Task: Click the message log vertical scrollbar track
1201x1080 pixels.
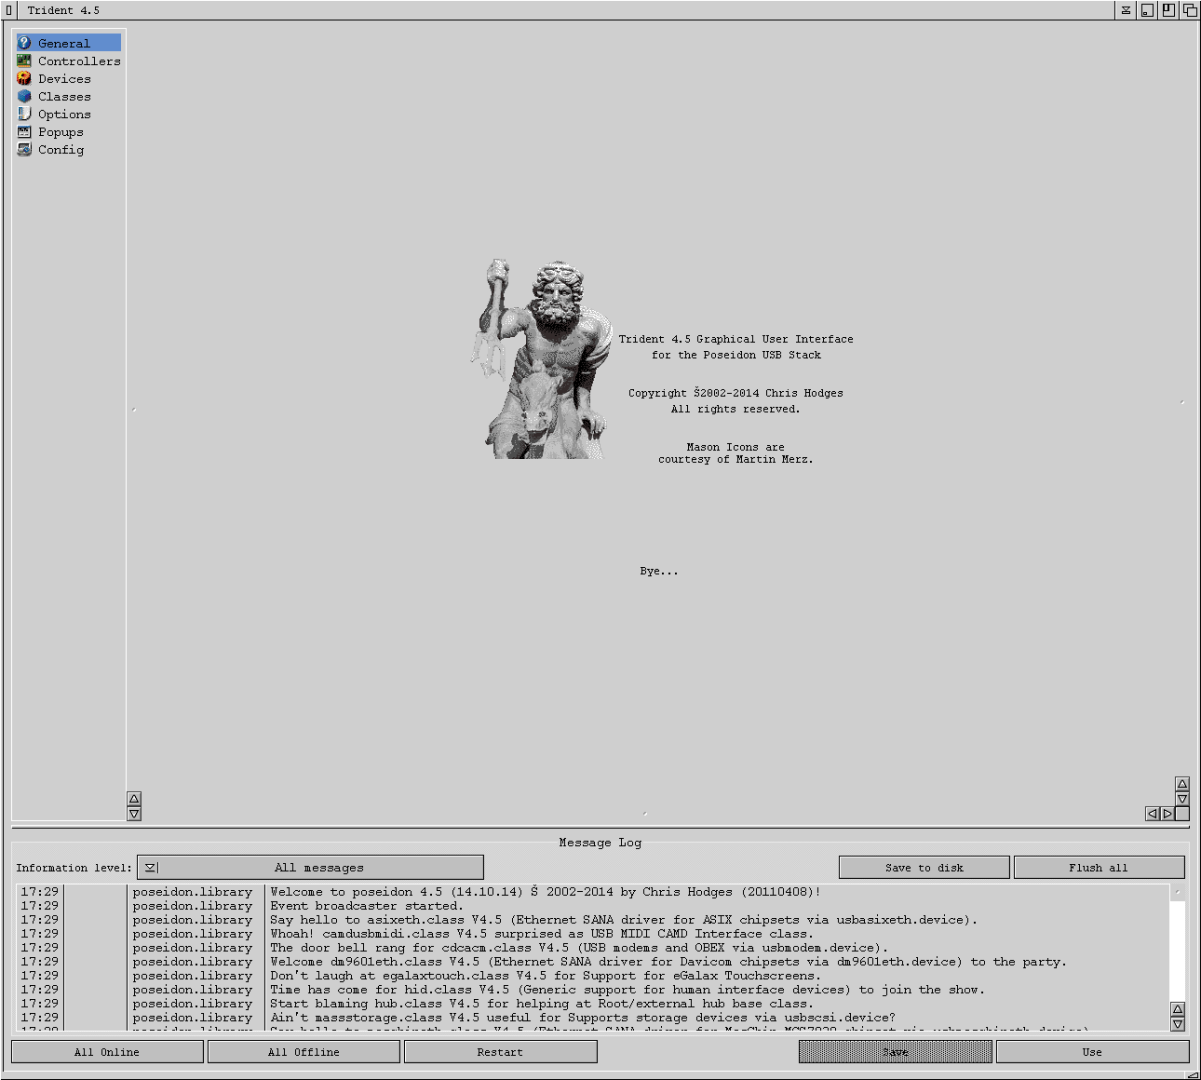Action: pyautogui.click(x=1177, y=950)
